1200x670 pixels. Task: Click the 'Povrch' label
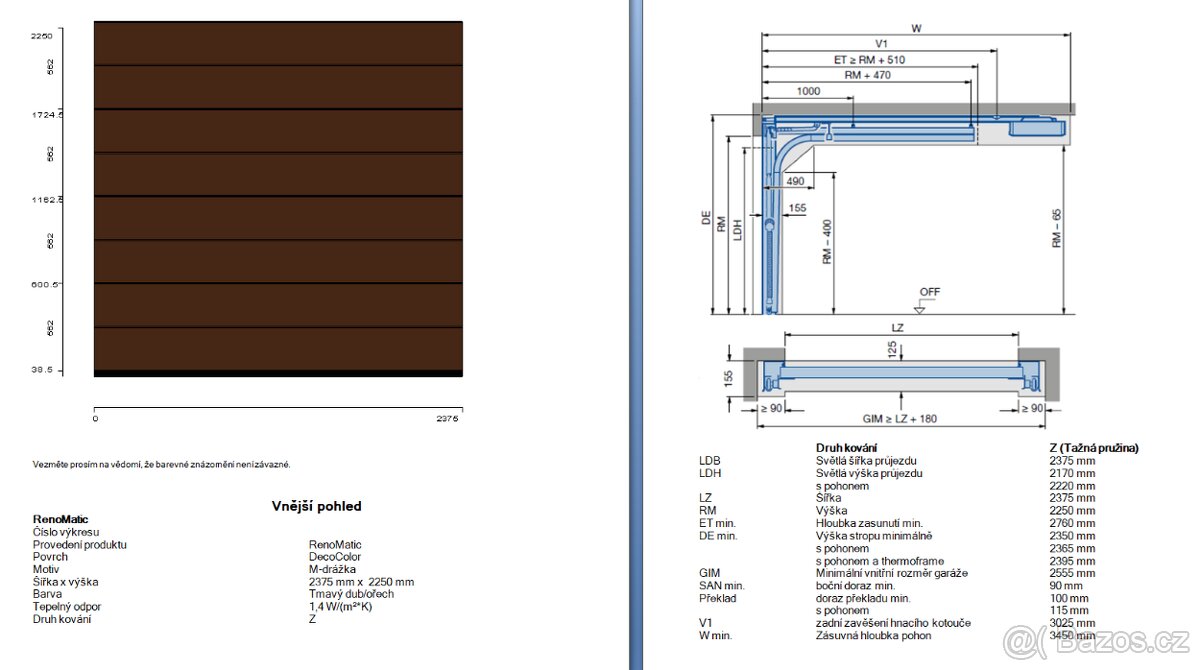coord(49,557)
